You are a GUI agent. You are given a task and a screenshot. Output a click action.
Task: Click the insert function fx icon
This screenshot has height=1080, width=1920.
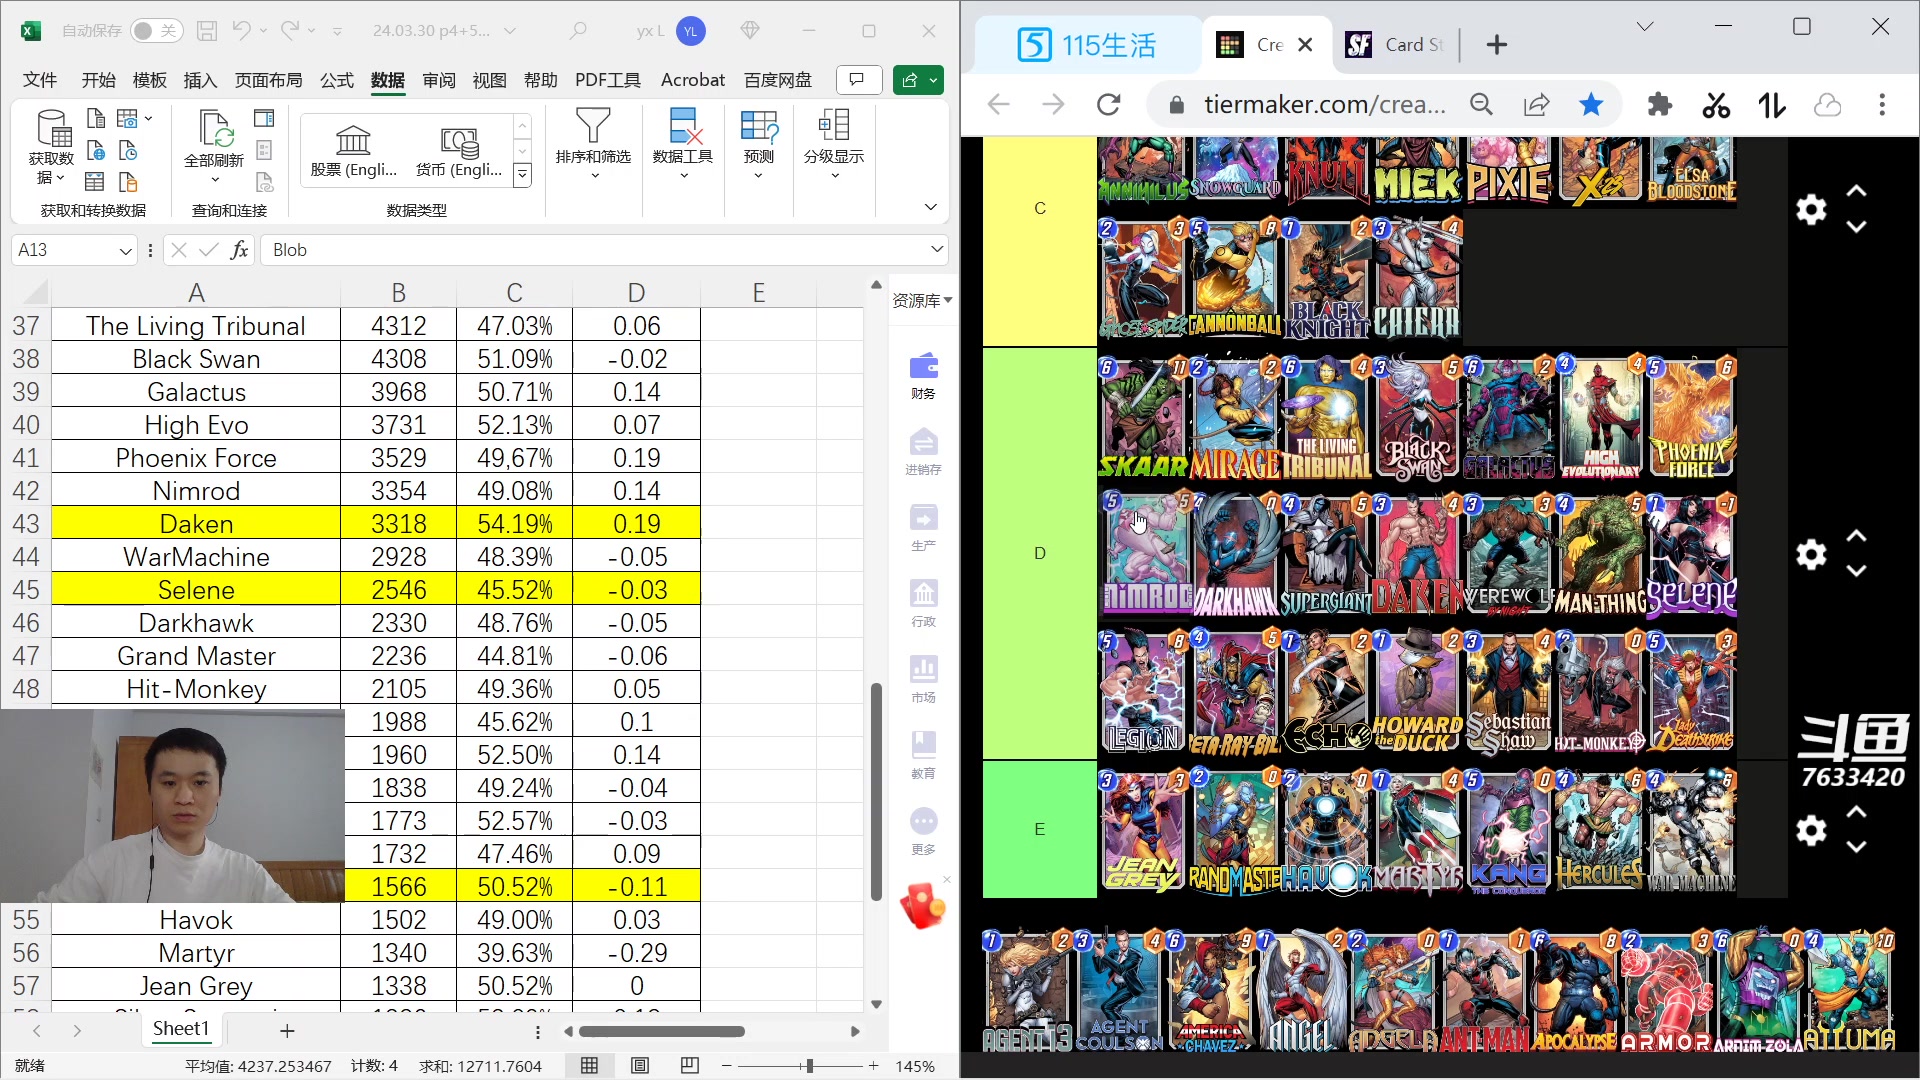pos(239,250)
